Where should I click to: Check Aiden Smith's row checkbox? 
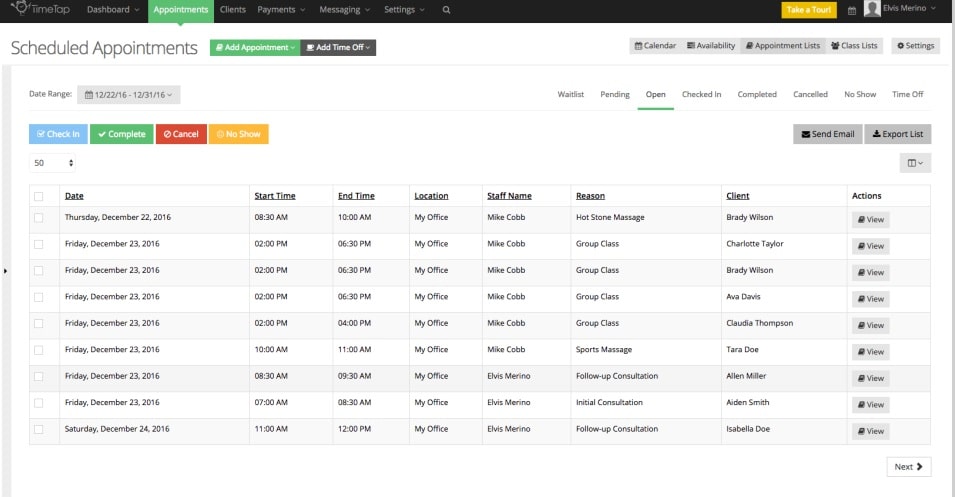click(x=38, y=403)
